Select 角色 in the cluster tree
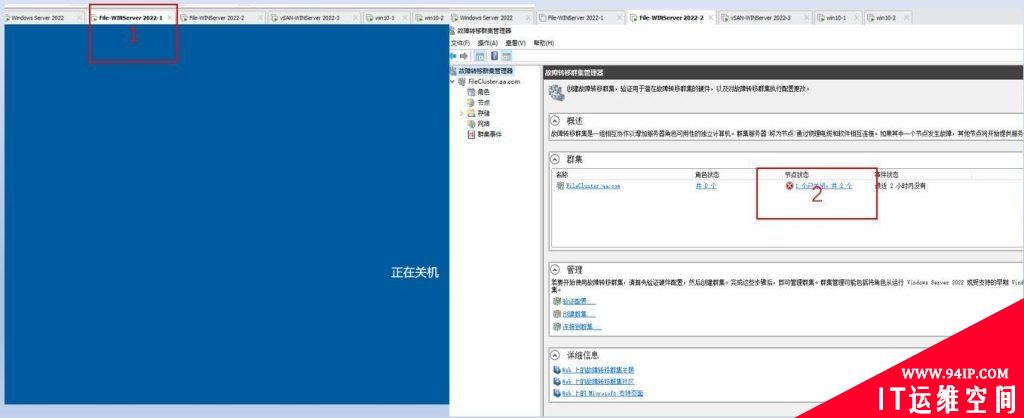Image resolution: width=1024 pixels, height=418 pixels. [x=483, y=92]
